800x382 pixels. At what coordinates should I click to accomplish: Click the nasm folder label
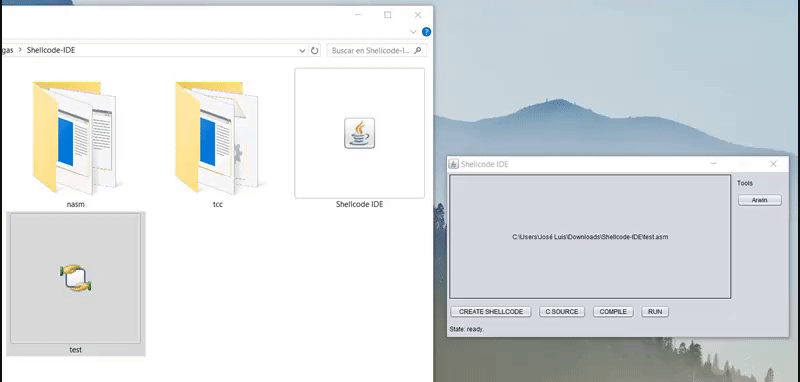76,204
